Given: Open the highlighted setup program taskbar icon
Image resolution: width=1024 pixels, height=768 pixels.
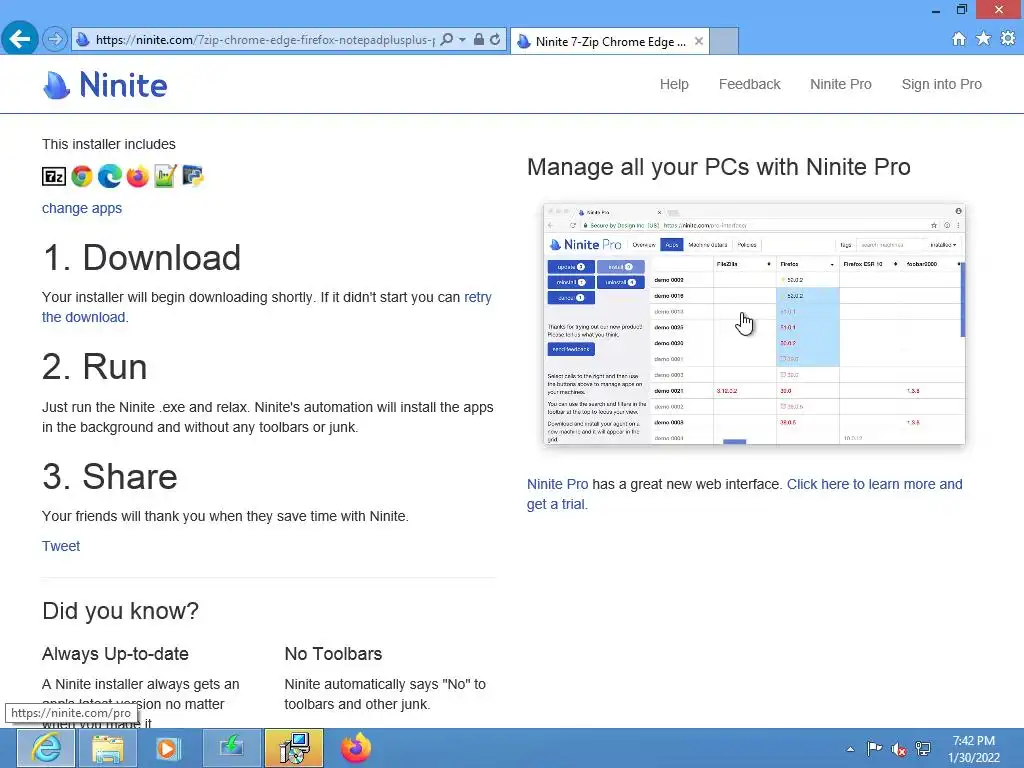Looking at the screenshot, I should click(294, 748).
